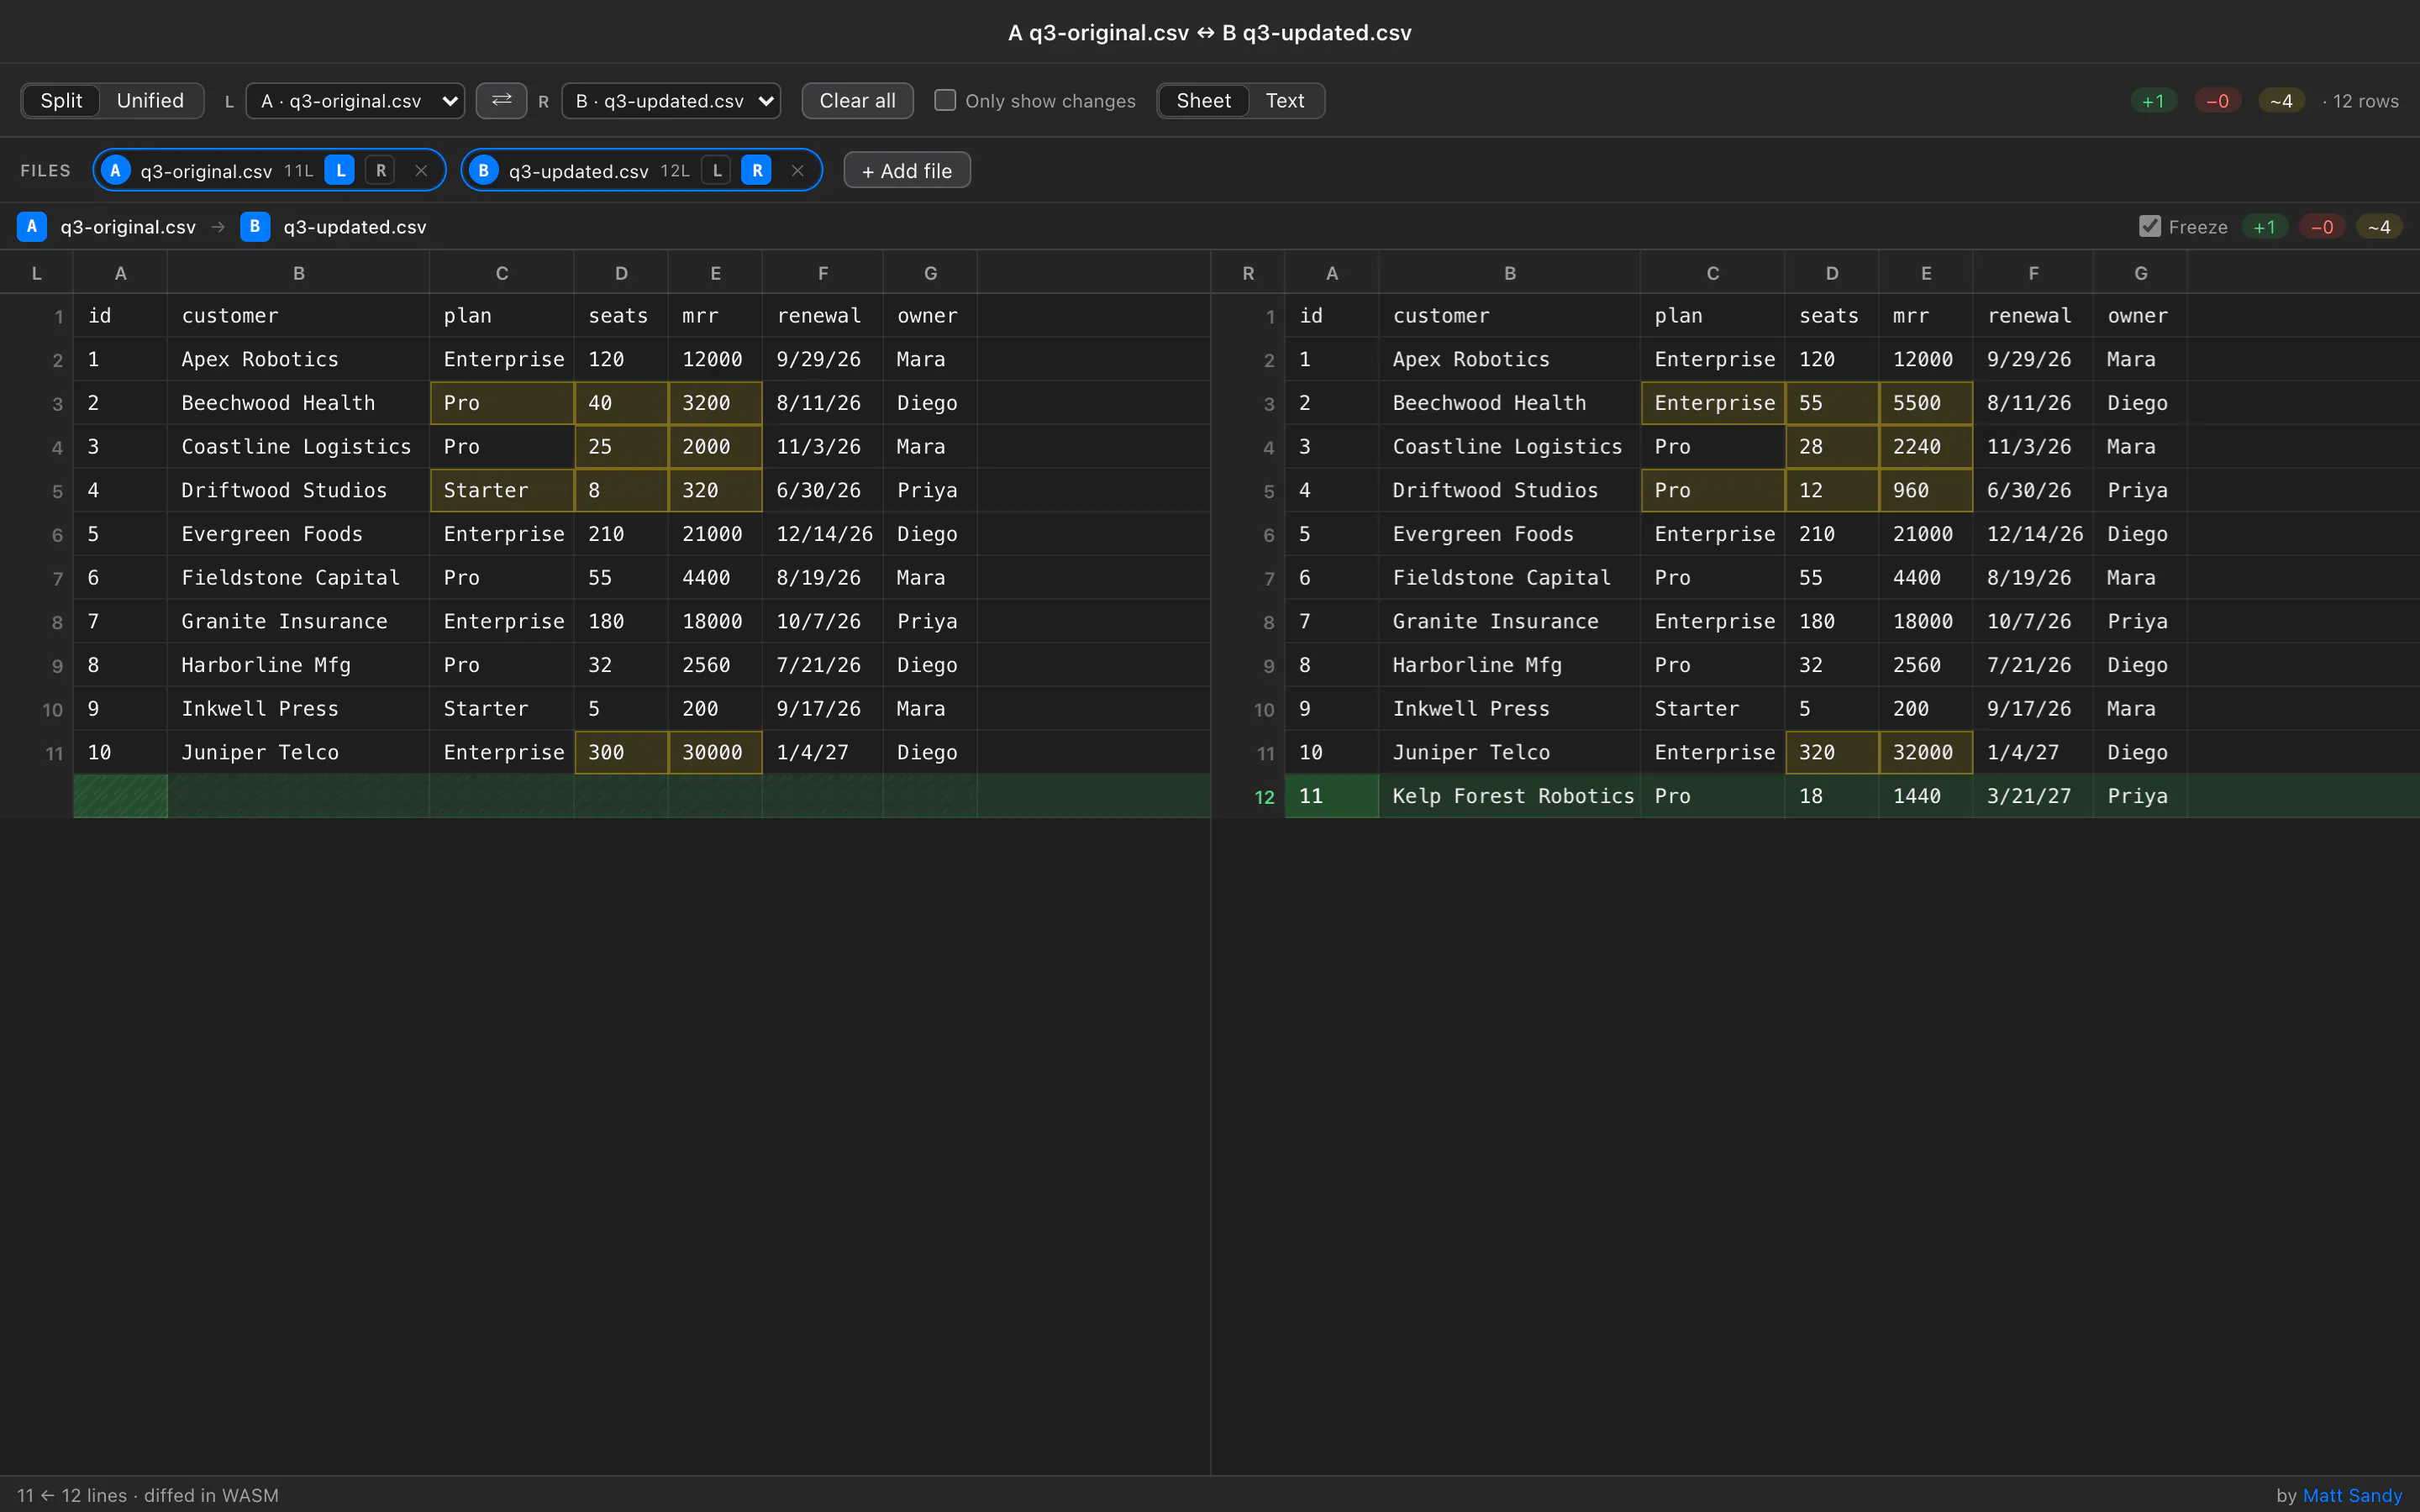Click the q3-original.csv breadcrumb label

(128, 227)
